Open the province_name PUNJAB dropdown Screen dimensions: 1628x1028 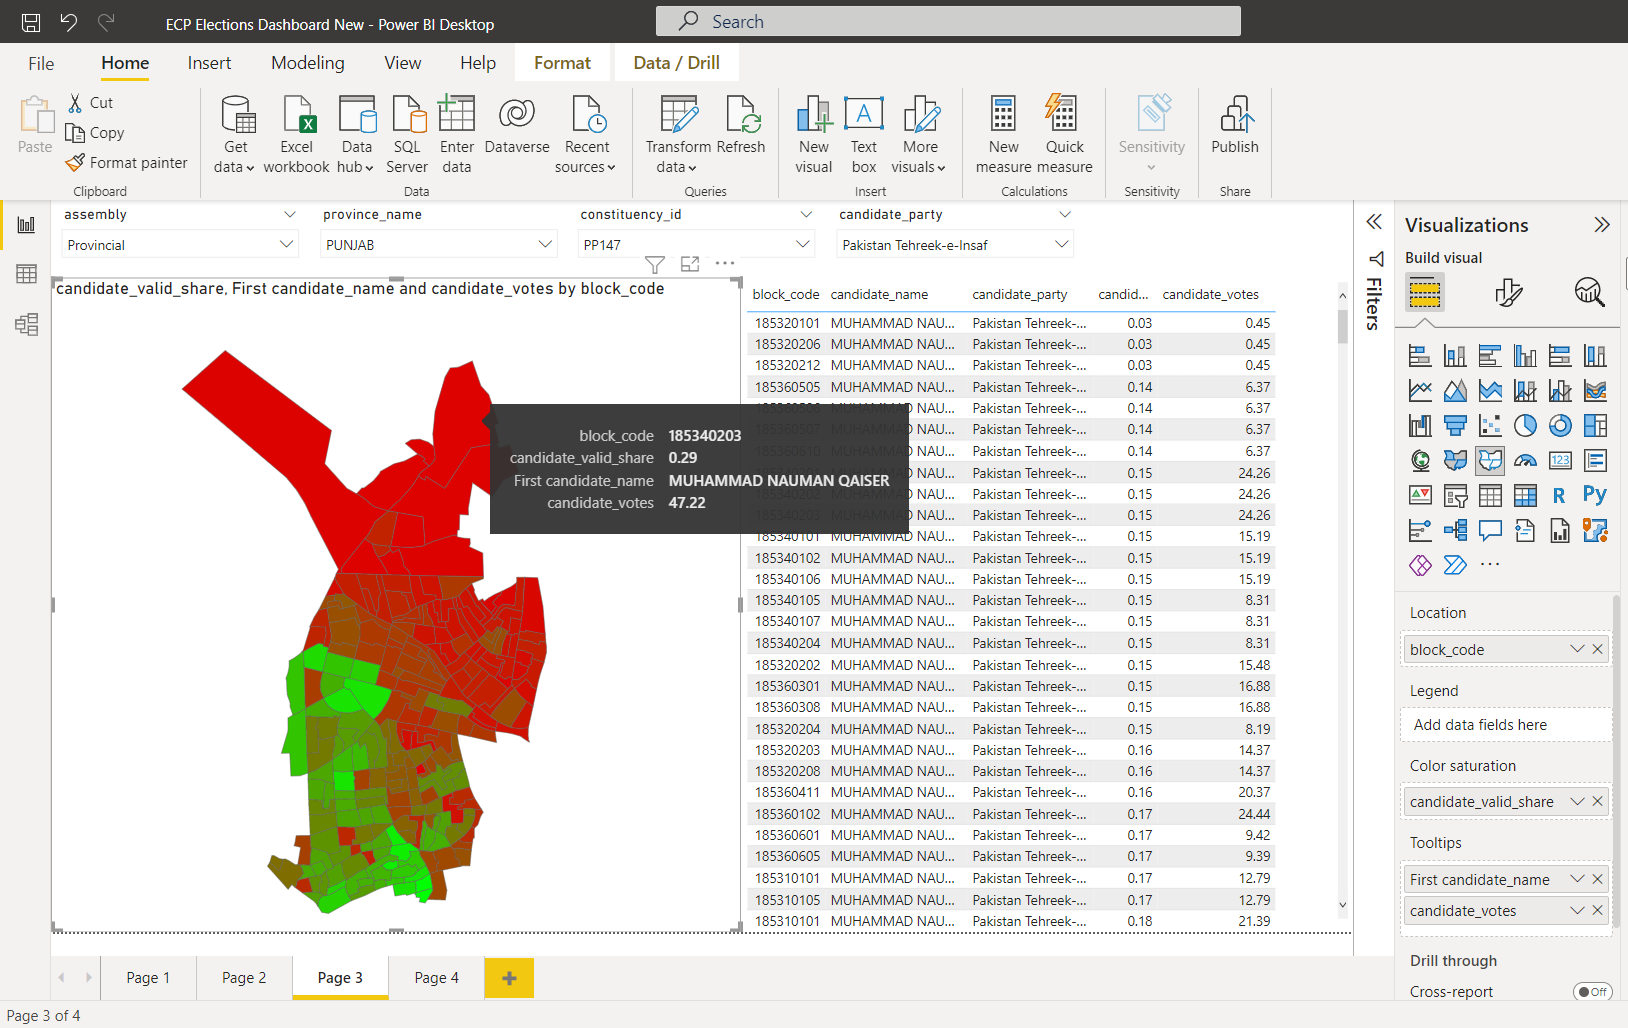tap(545, 244)
